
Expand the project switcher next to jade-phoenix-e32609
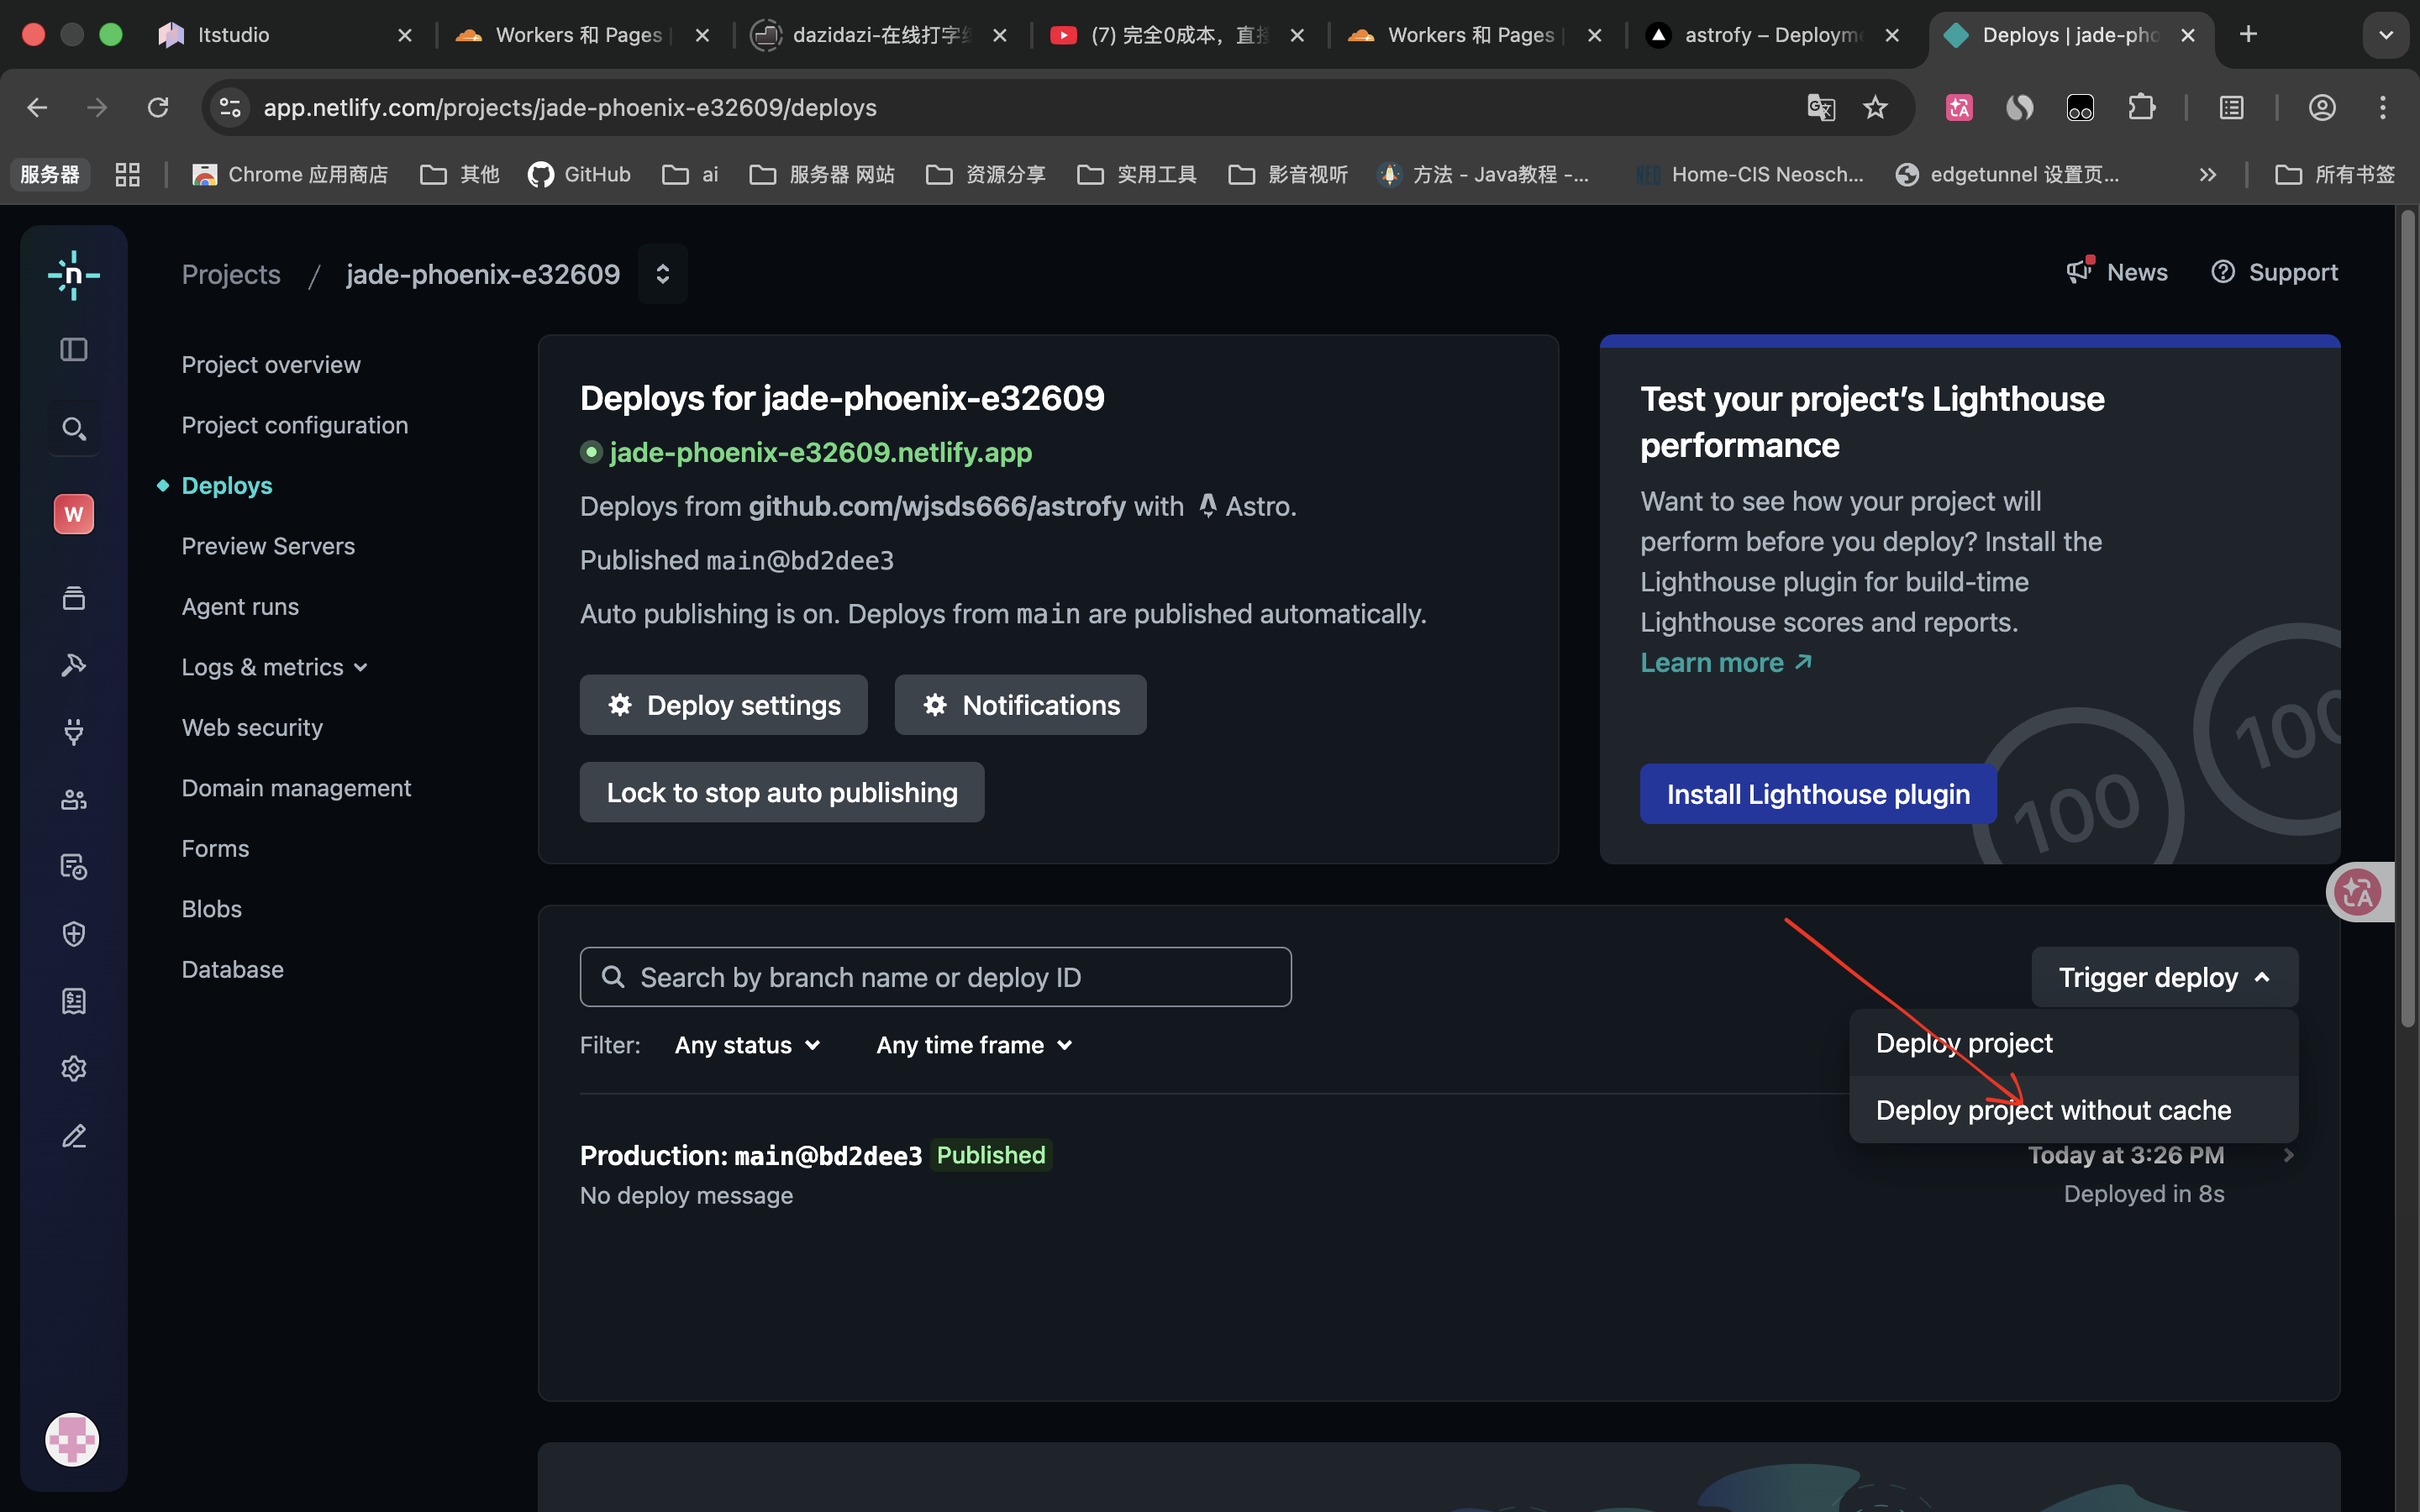pyautogui.click(x=662, y=274)
